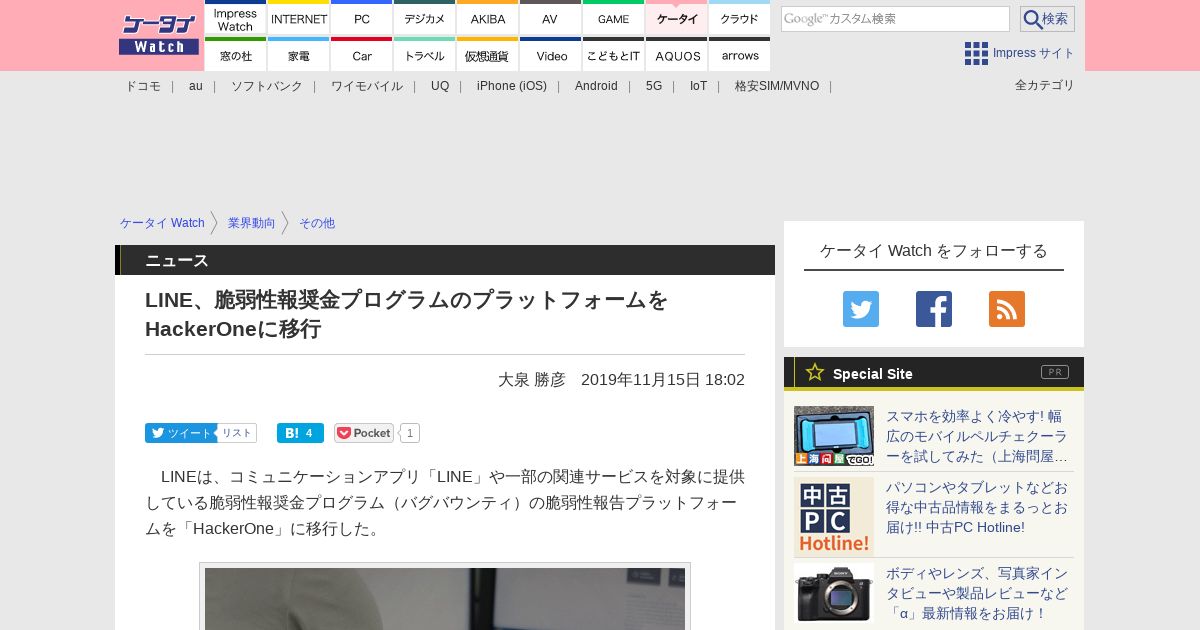Image resolution: width=1200 pixels, height=630 pixels.
Task: Click the Google custom search field
Action: pyautogui.click(x=895, y=19)
